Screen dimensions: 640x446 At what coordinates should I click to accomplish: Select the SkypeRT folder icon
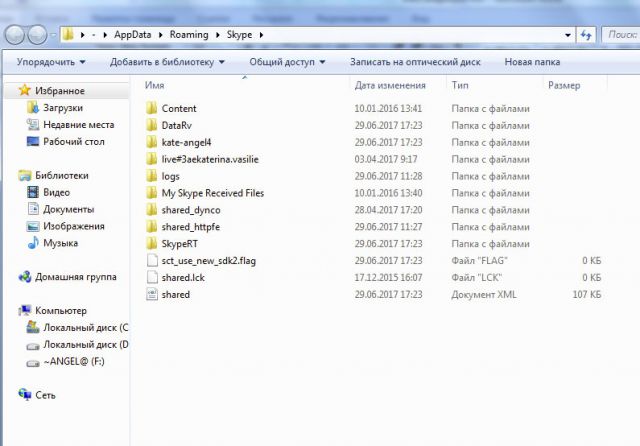[151, 244]
